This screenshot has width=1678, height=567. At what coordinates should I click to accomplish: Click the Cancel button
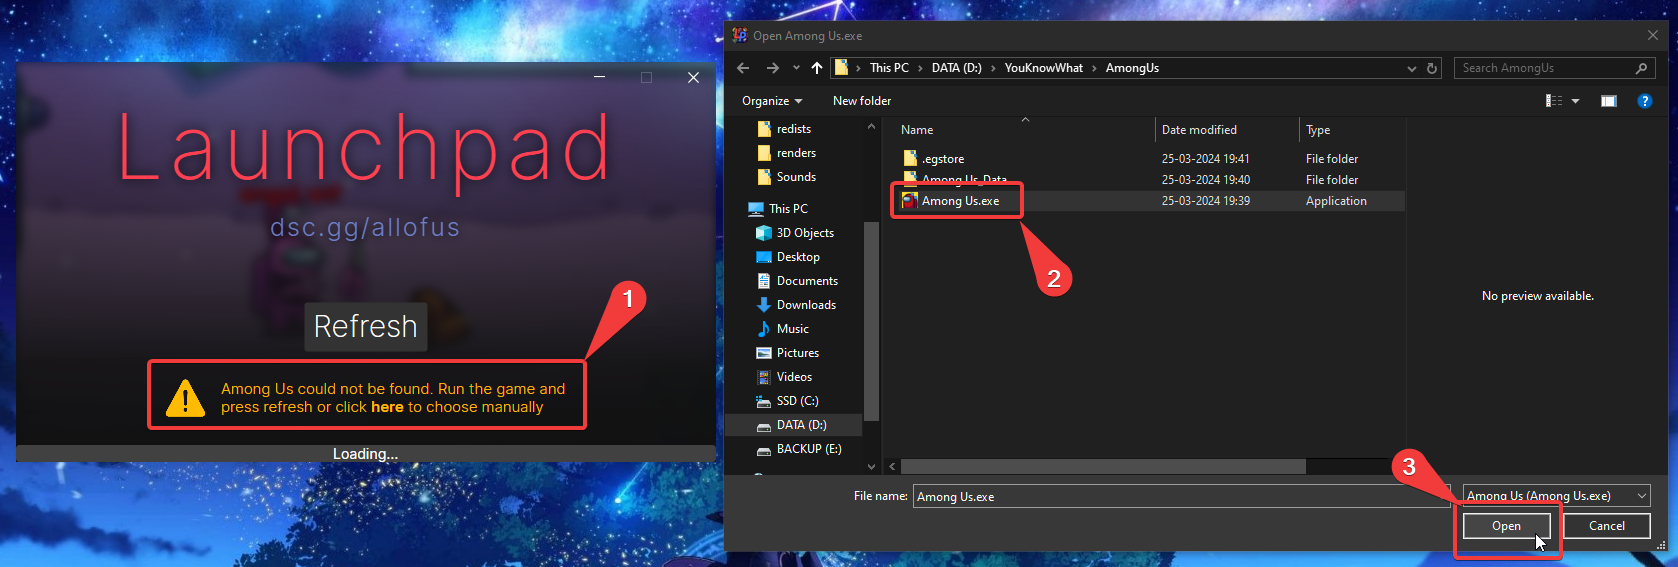tap(1606, 526)
